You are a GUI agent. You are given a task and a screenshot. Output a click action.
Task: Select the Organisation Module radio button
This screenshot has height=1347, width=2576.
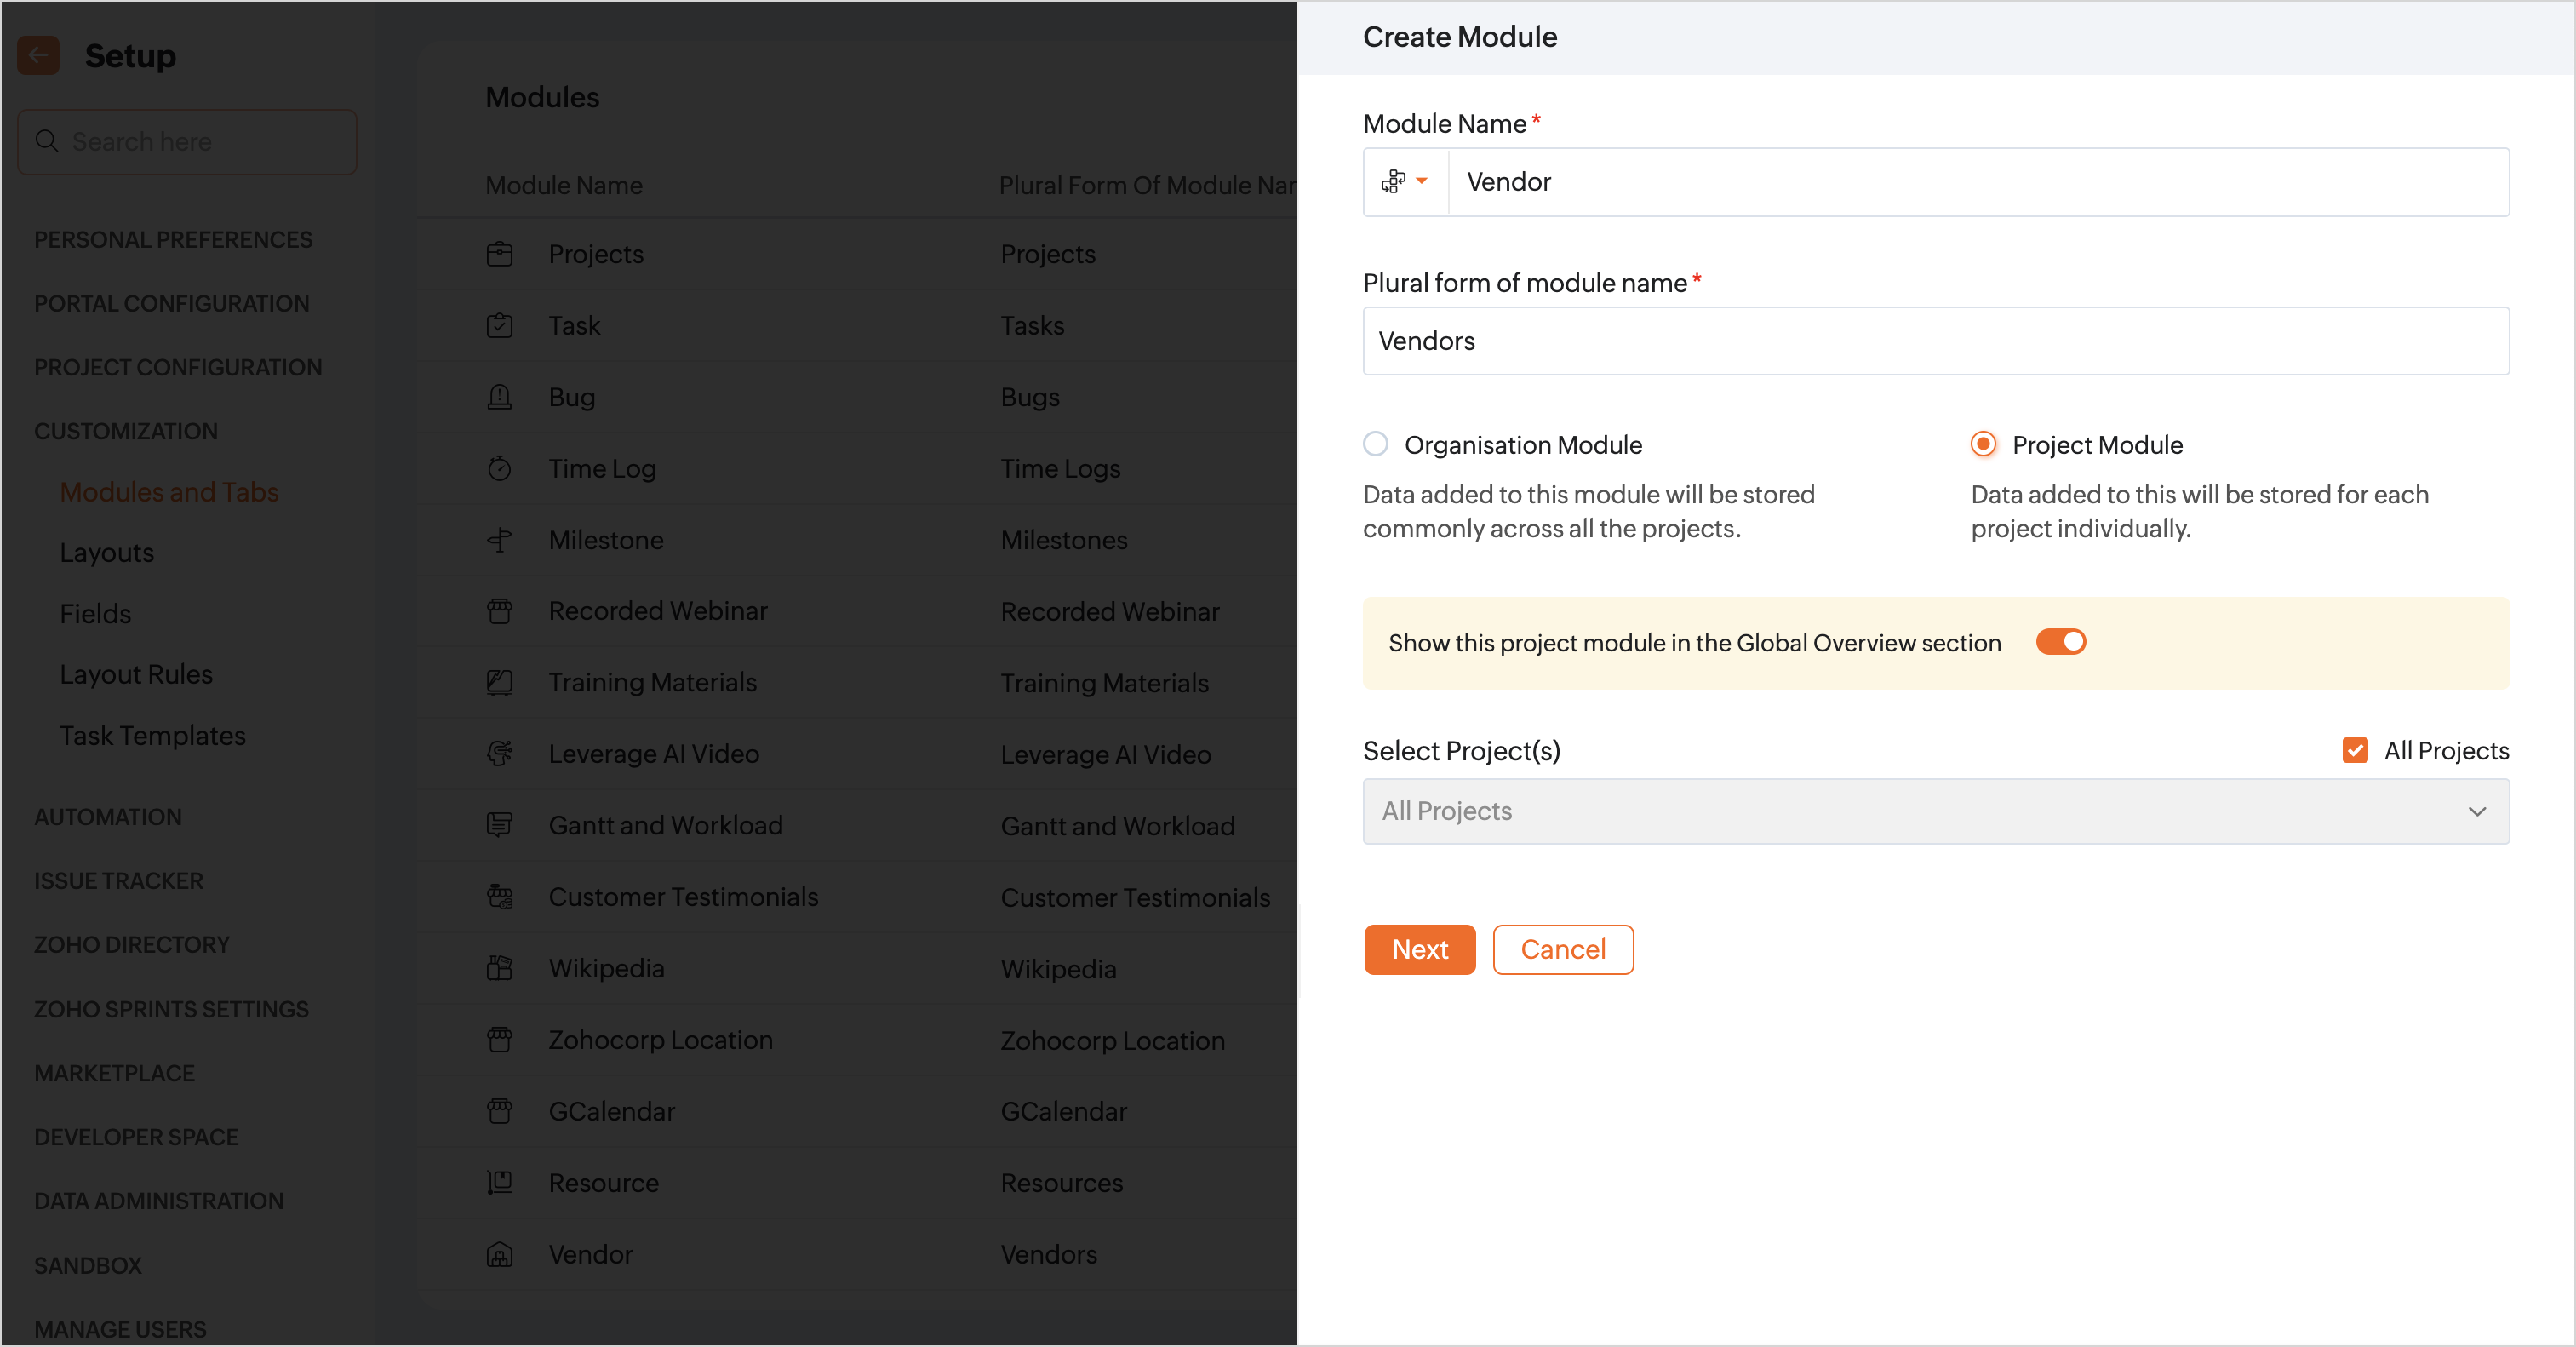point(1376,444)
